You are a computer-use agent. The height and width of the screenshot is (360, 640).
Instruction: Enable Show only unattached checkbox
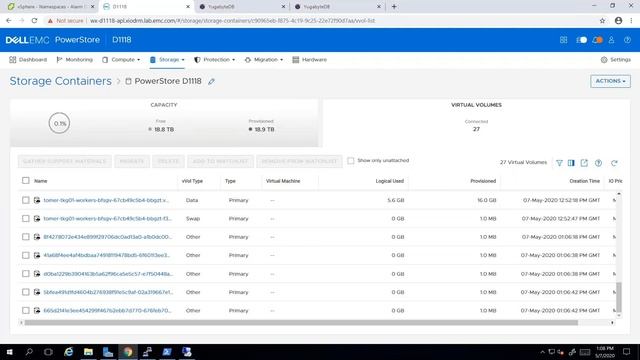click(351, 160)
